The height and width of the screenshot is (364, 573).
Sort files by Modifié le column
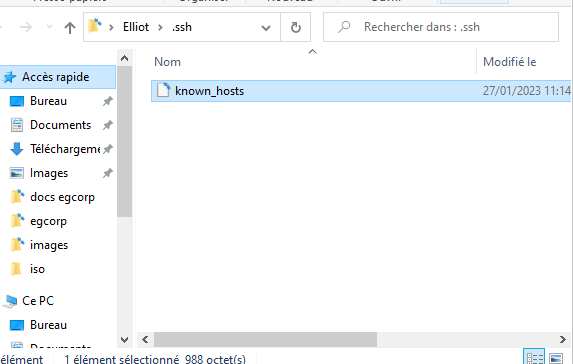(x=510, y=62)
